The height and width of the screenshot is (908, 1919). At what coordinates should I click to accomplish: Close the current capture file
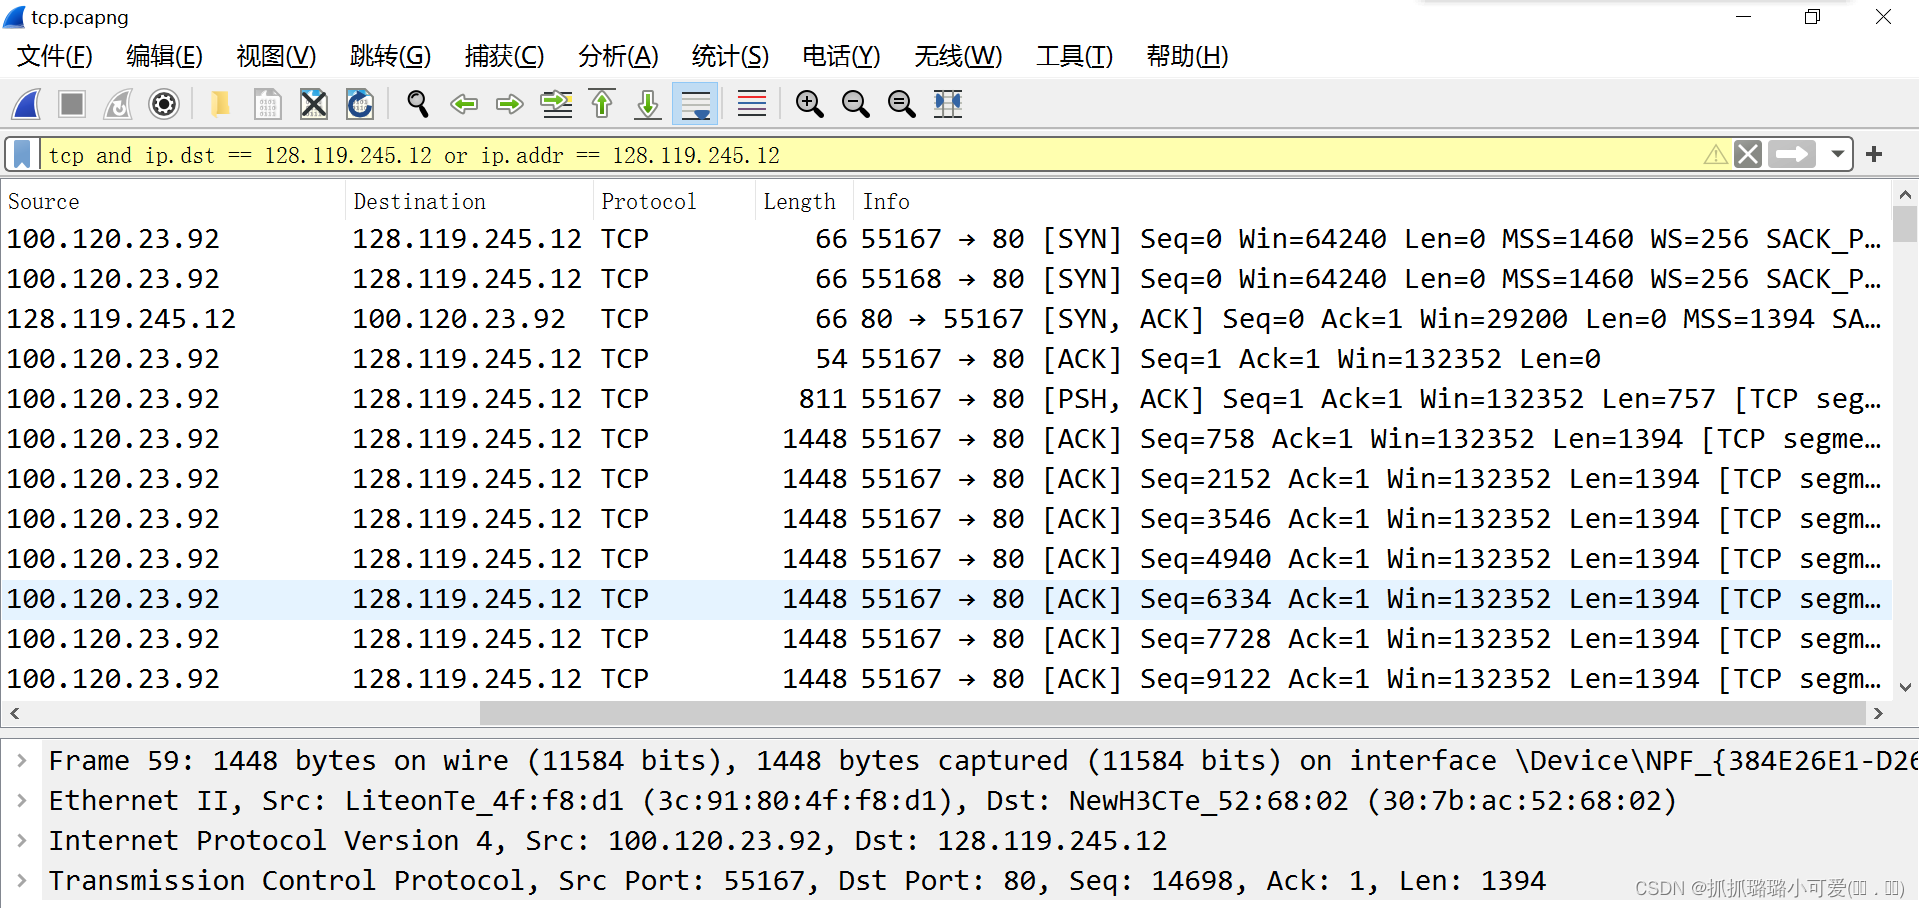click(x=314, y=104)
